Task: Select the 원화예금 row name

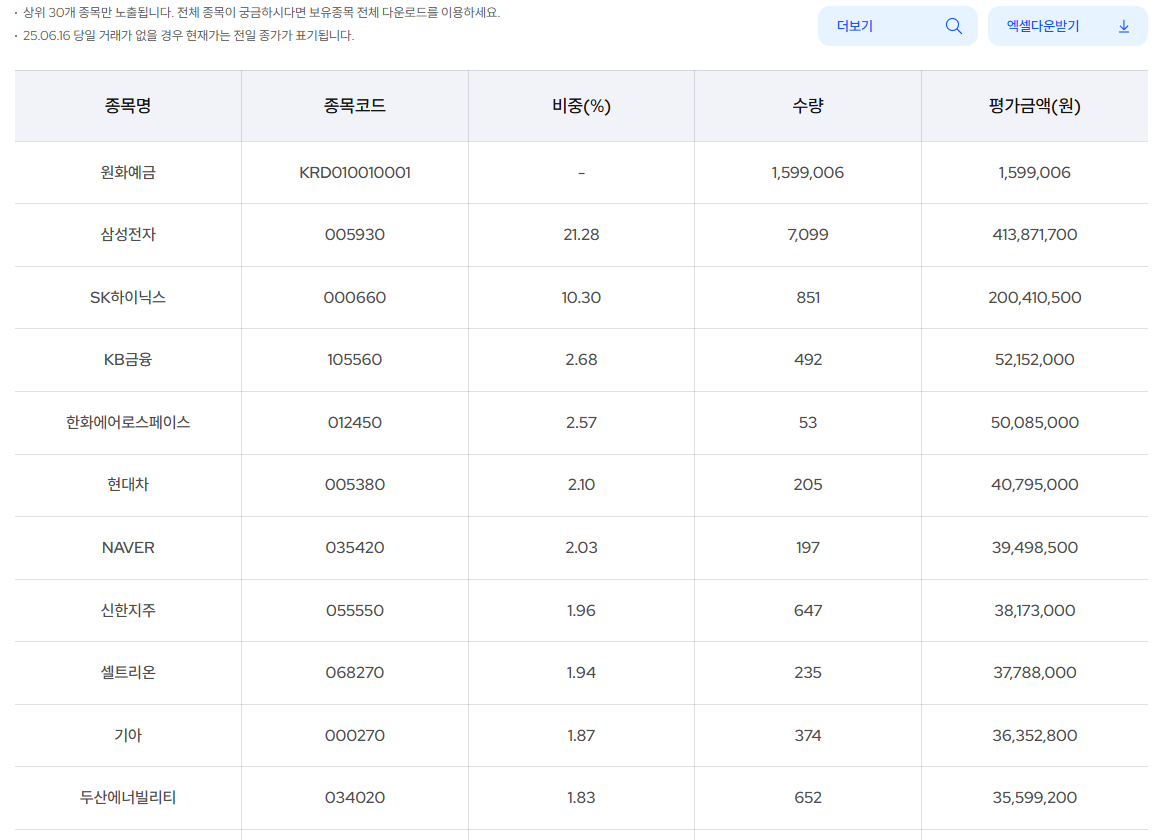Action: pos(128,173)
